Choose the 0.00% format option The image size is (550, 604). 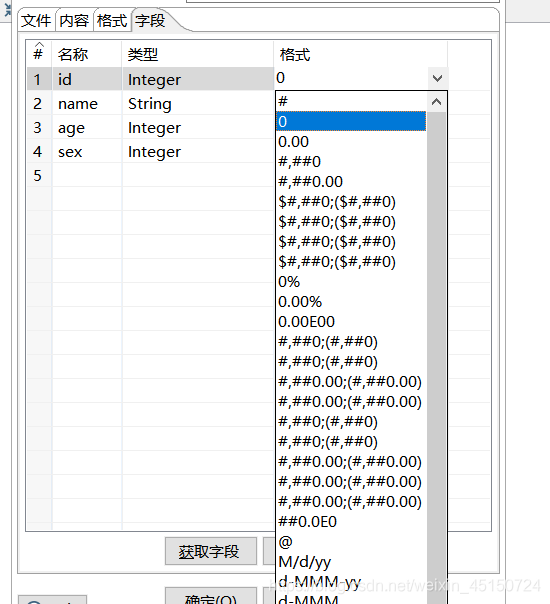(351, 302)
